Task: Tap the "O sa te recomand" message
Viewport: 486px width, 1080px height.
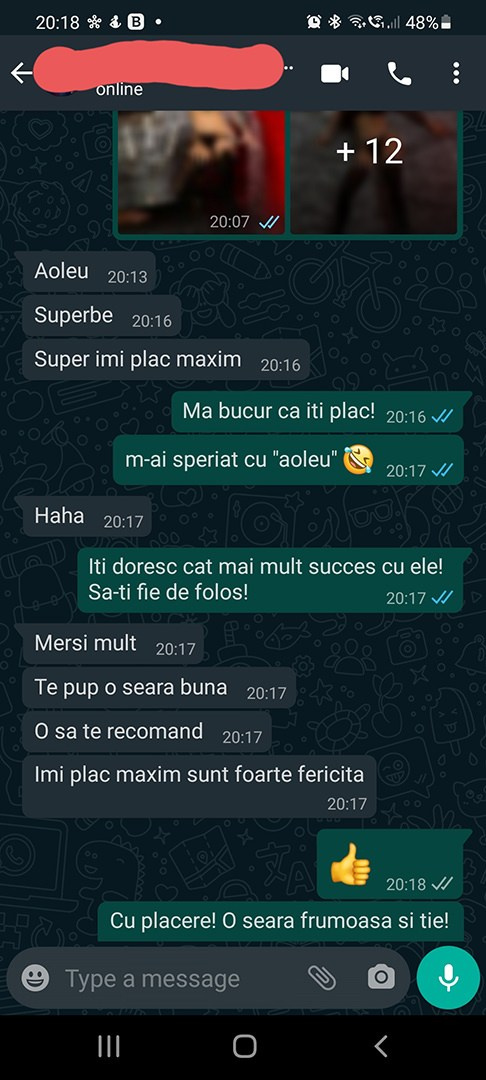Action: [147, 732]
